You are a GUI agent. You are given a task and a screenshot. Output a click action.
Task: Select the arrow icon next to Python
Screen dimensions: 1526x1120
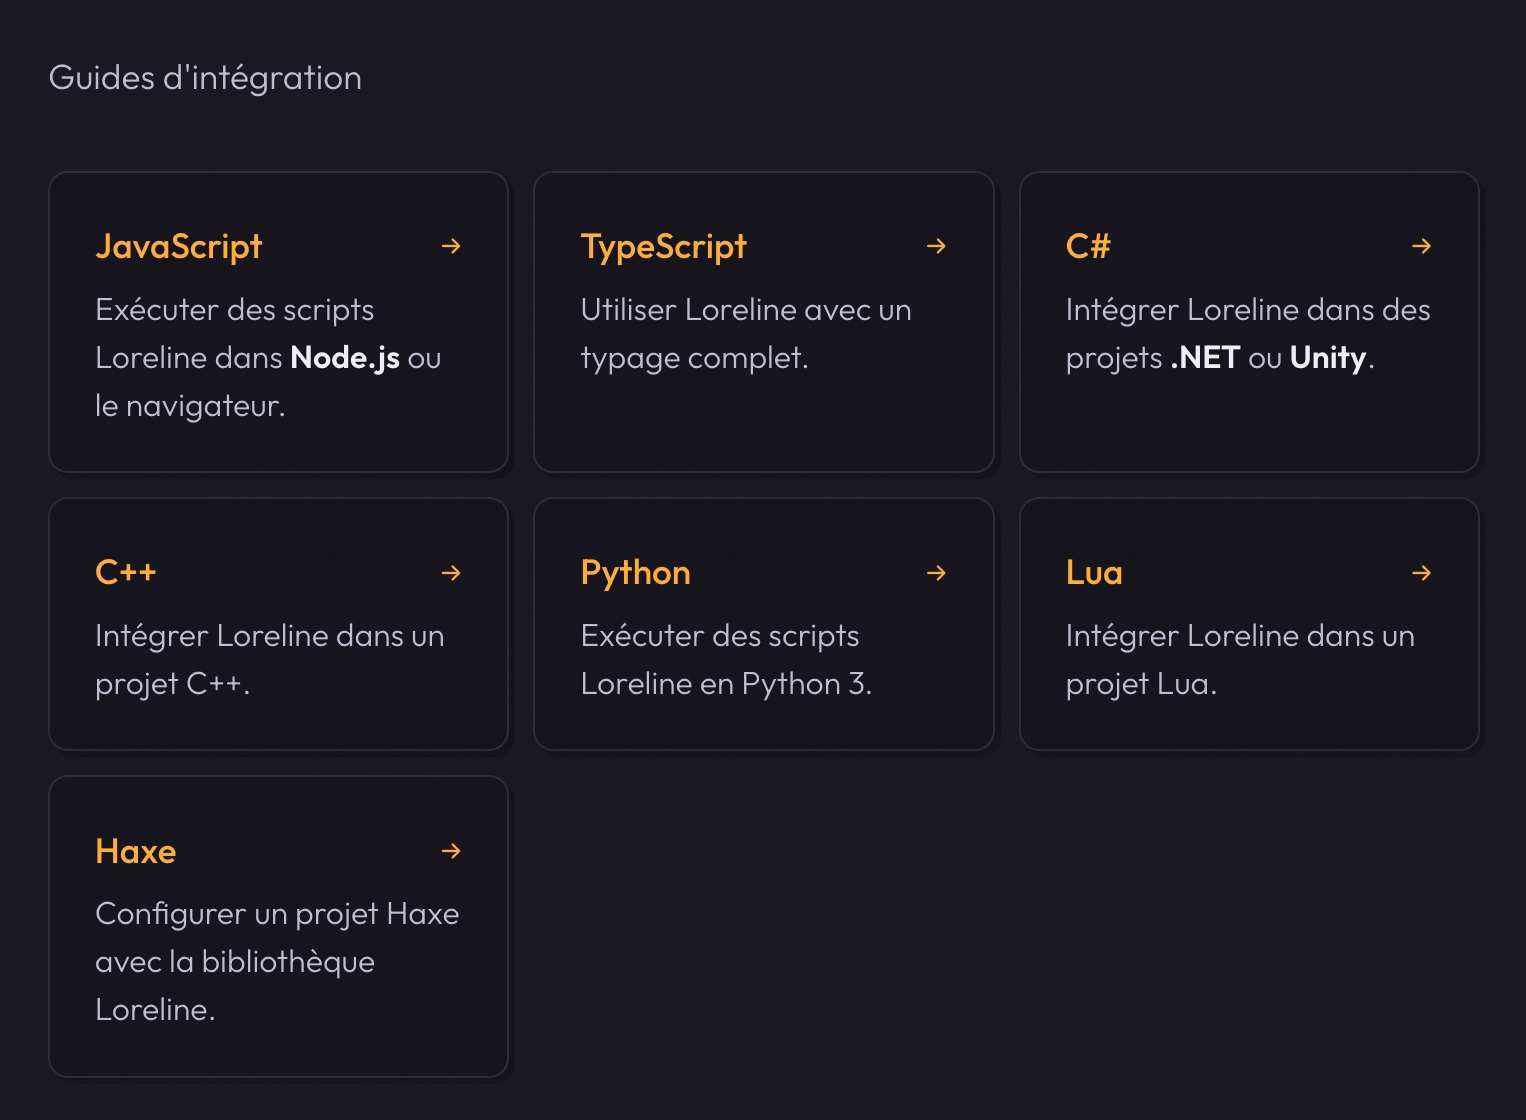coord(936,573)
